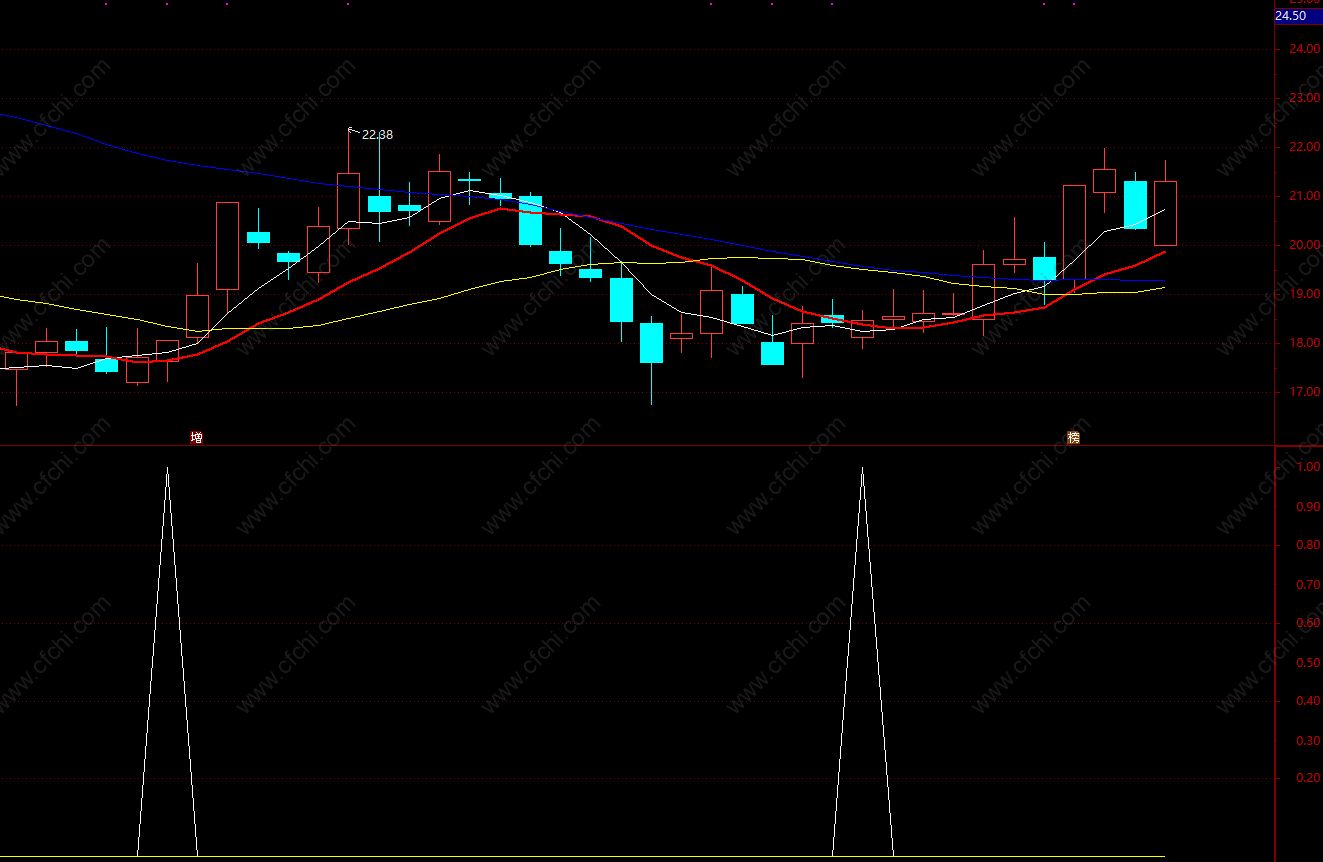Click the 0.70 indicator axis label
Viewport: 1323px width, 862px height.
1307,585
